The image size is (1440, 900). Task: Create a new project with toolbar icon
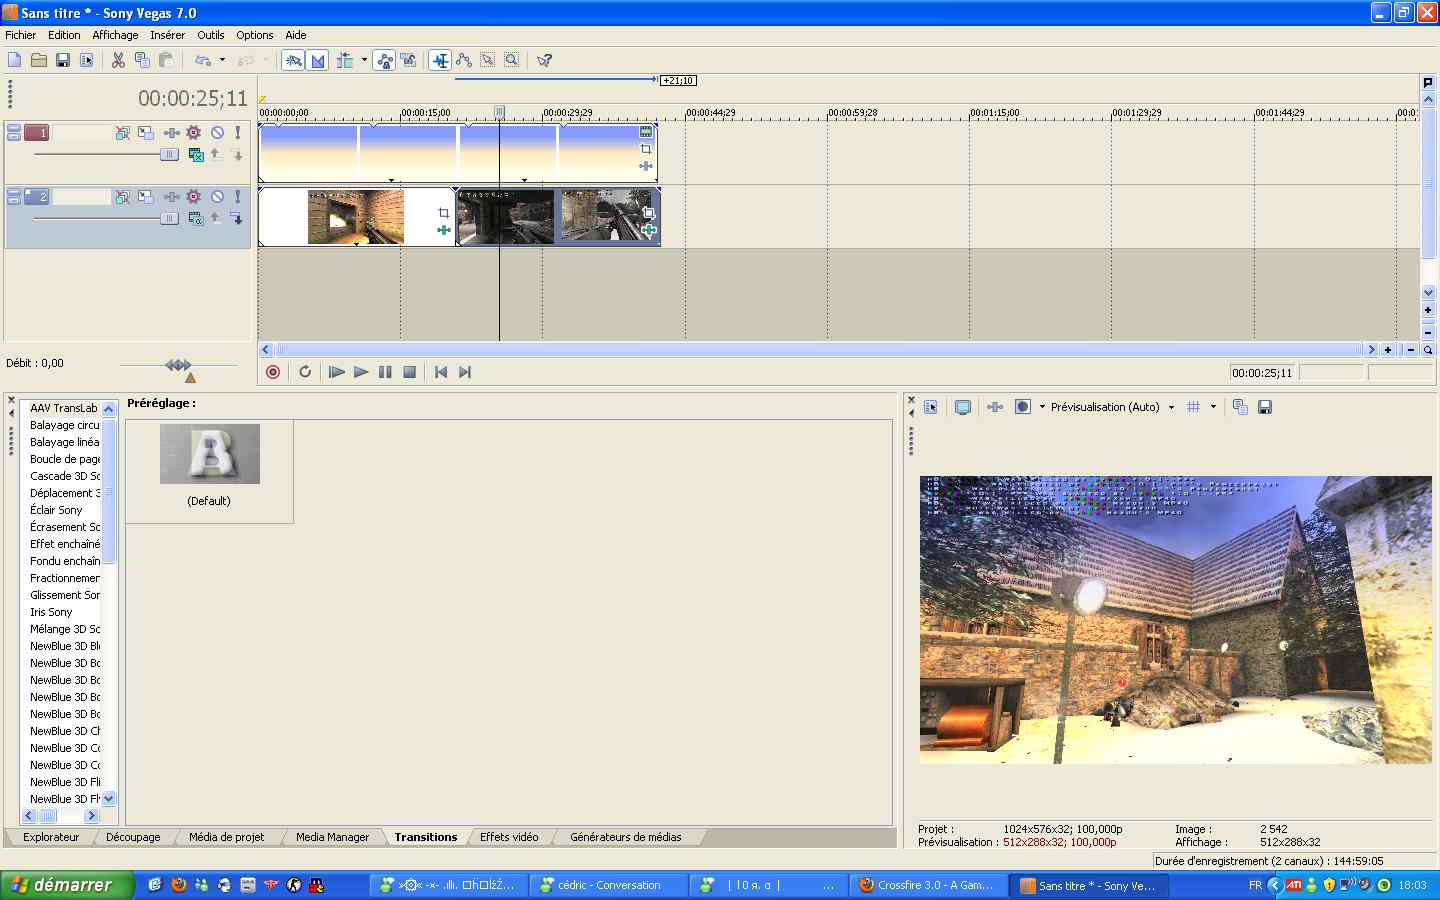14,60
